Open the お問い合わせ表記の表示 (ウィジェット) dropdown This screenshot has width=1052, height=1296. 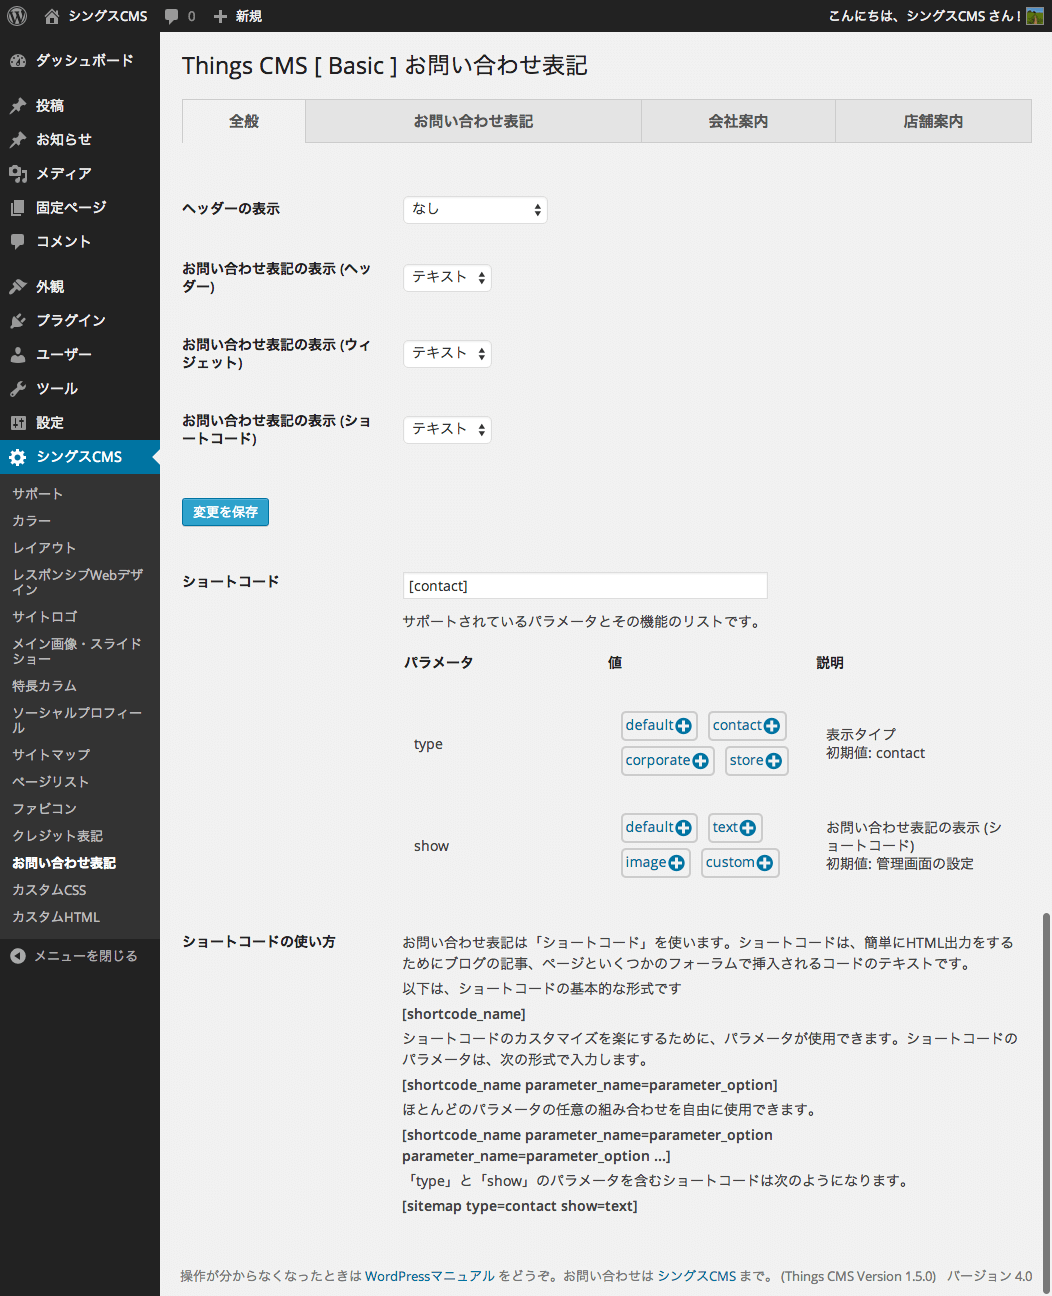[x=447, y=354]
